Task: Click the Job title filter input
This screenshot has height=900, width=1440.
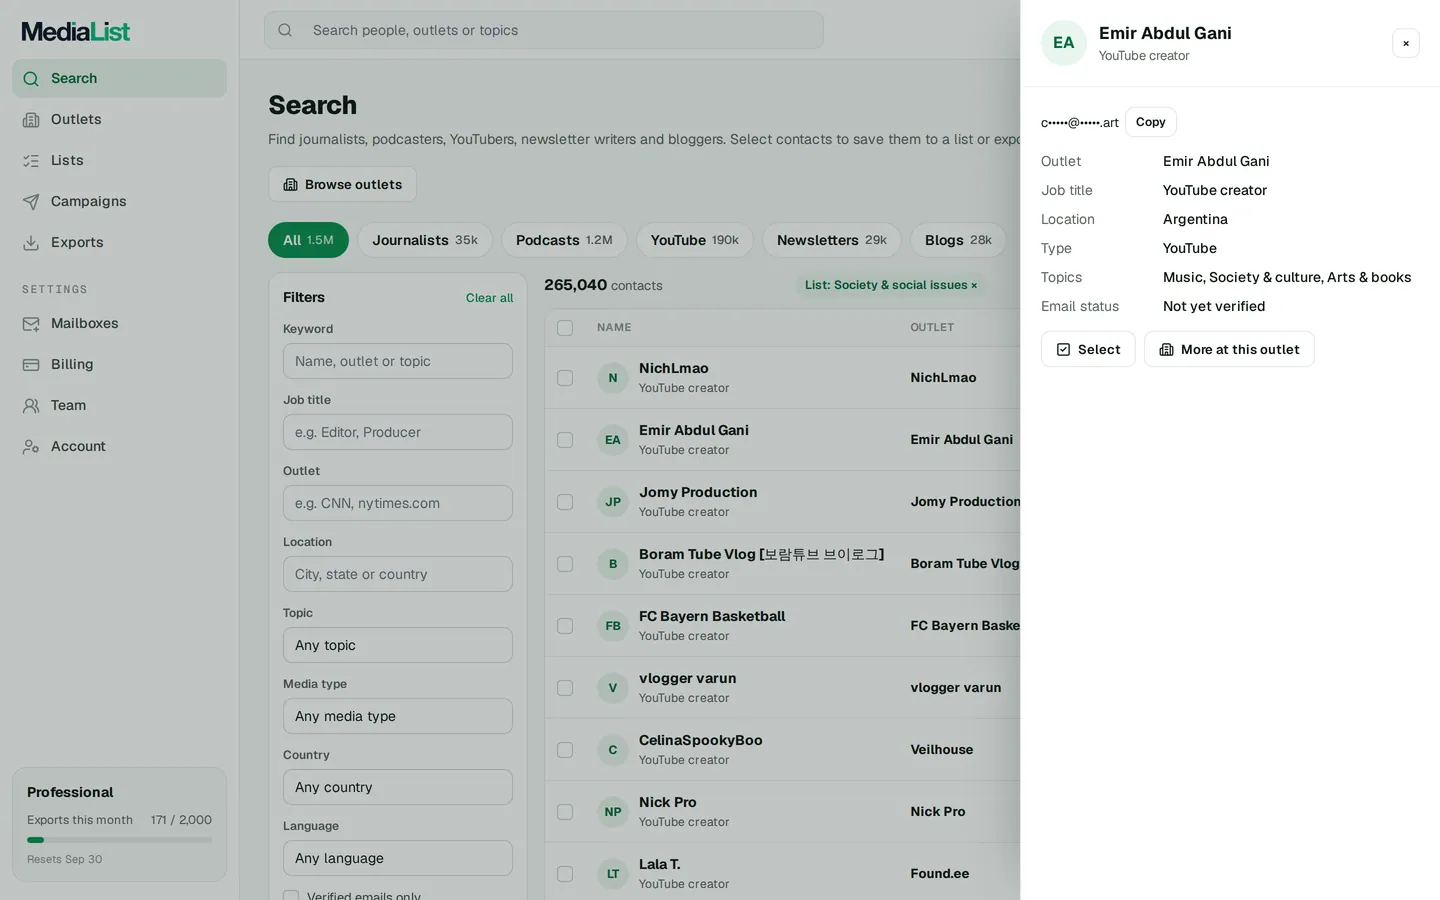Action: pyautogui.click(x=398, y=432)
